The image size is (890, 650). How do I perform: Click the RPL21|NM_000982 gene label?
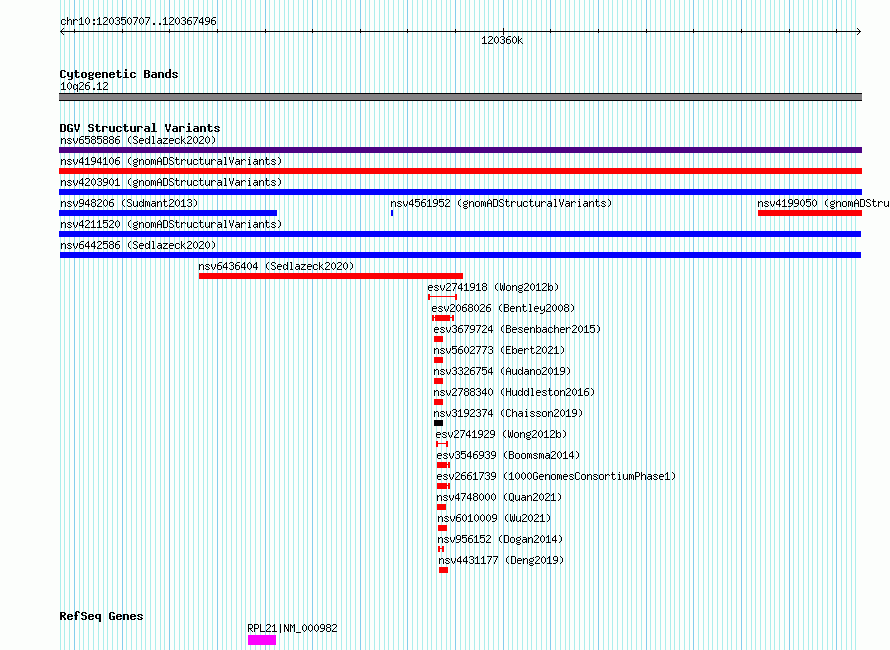pos(292,628)
